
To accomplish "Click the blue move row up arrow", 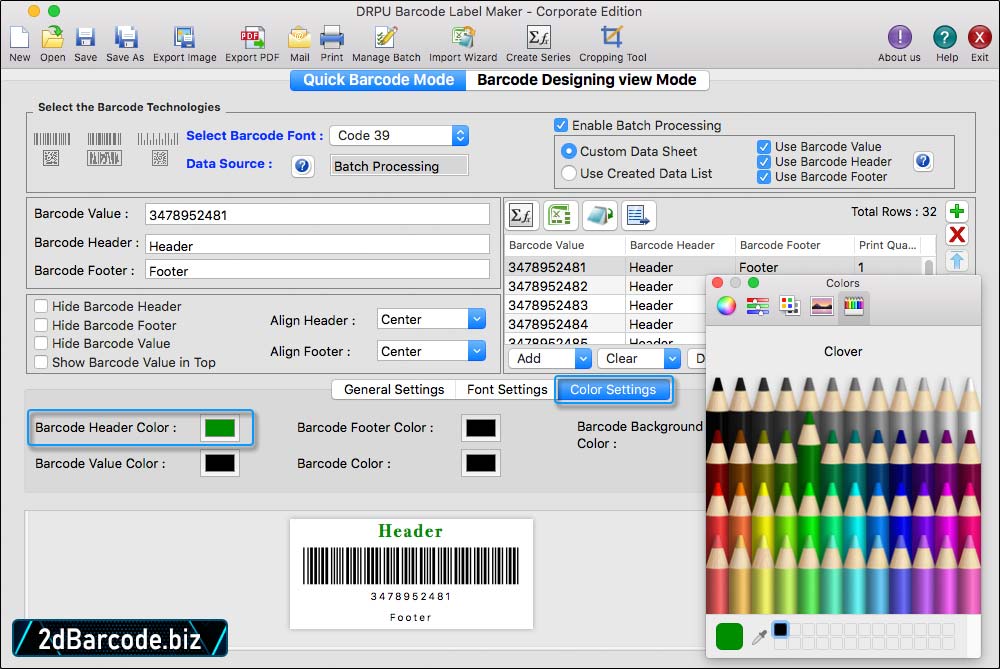I will coord(957,260).
